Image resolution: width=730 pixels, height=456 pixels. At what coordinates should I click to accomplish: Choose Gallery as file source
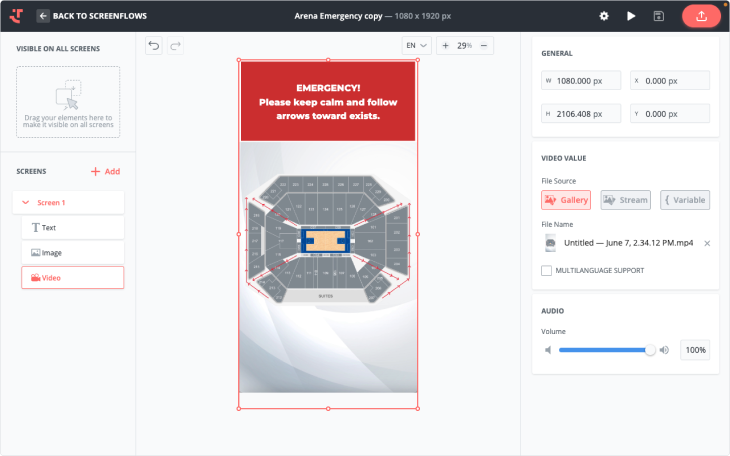[x=566, y=200]
